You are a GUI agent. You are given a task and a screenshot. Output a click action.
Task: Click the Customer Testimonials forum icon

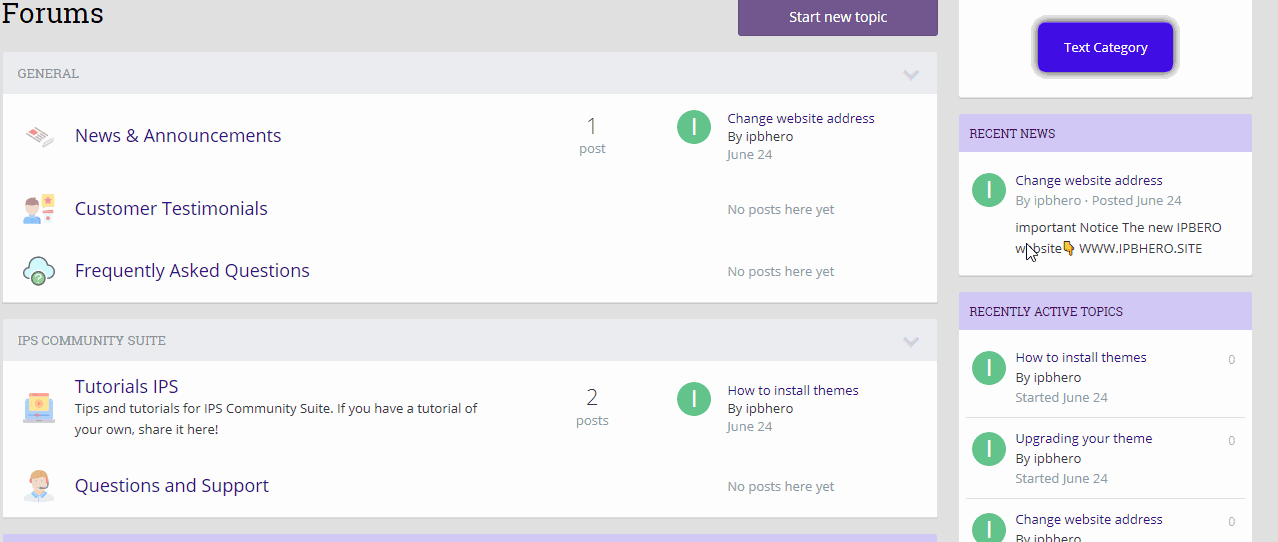click(39, 209)
